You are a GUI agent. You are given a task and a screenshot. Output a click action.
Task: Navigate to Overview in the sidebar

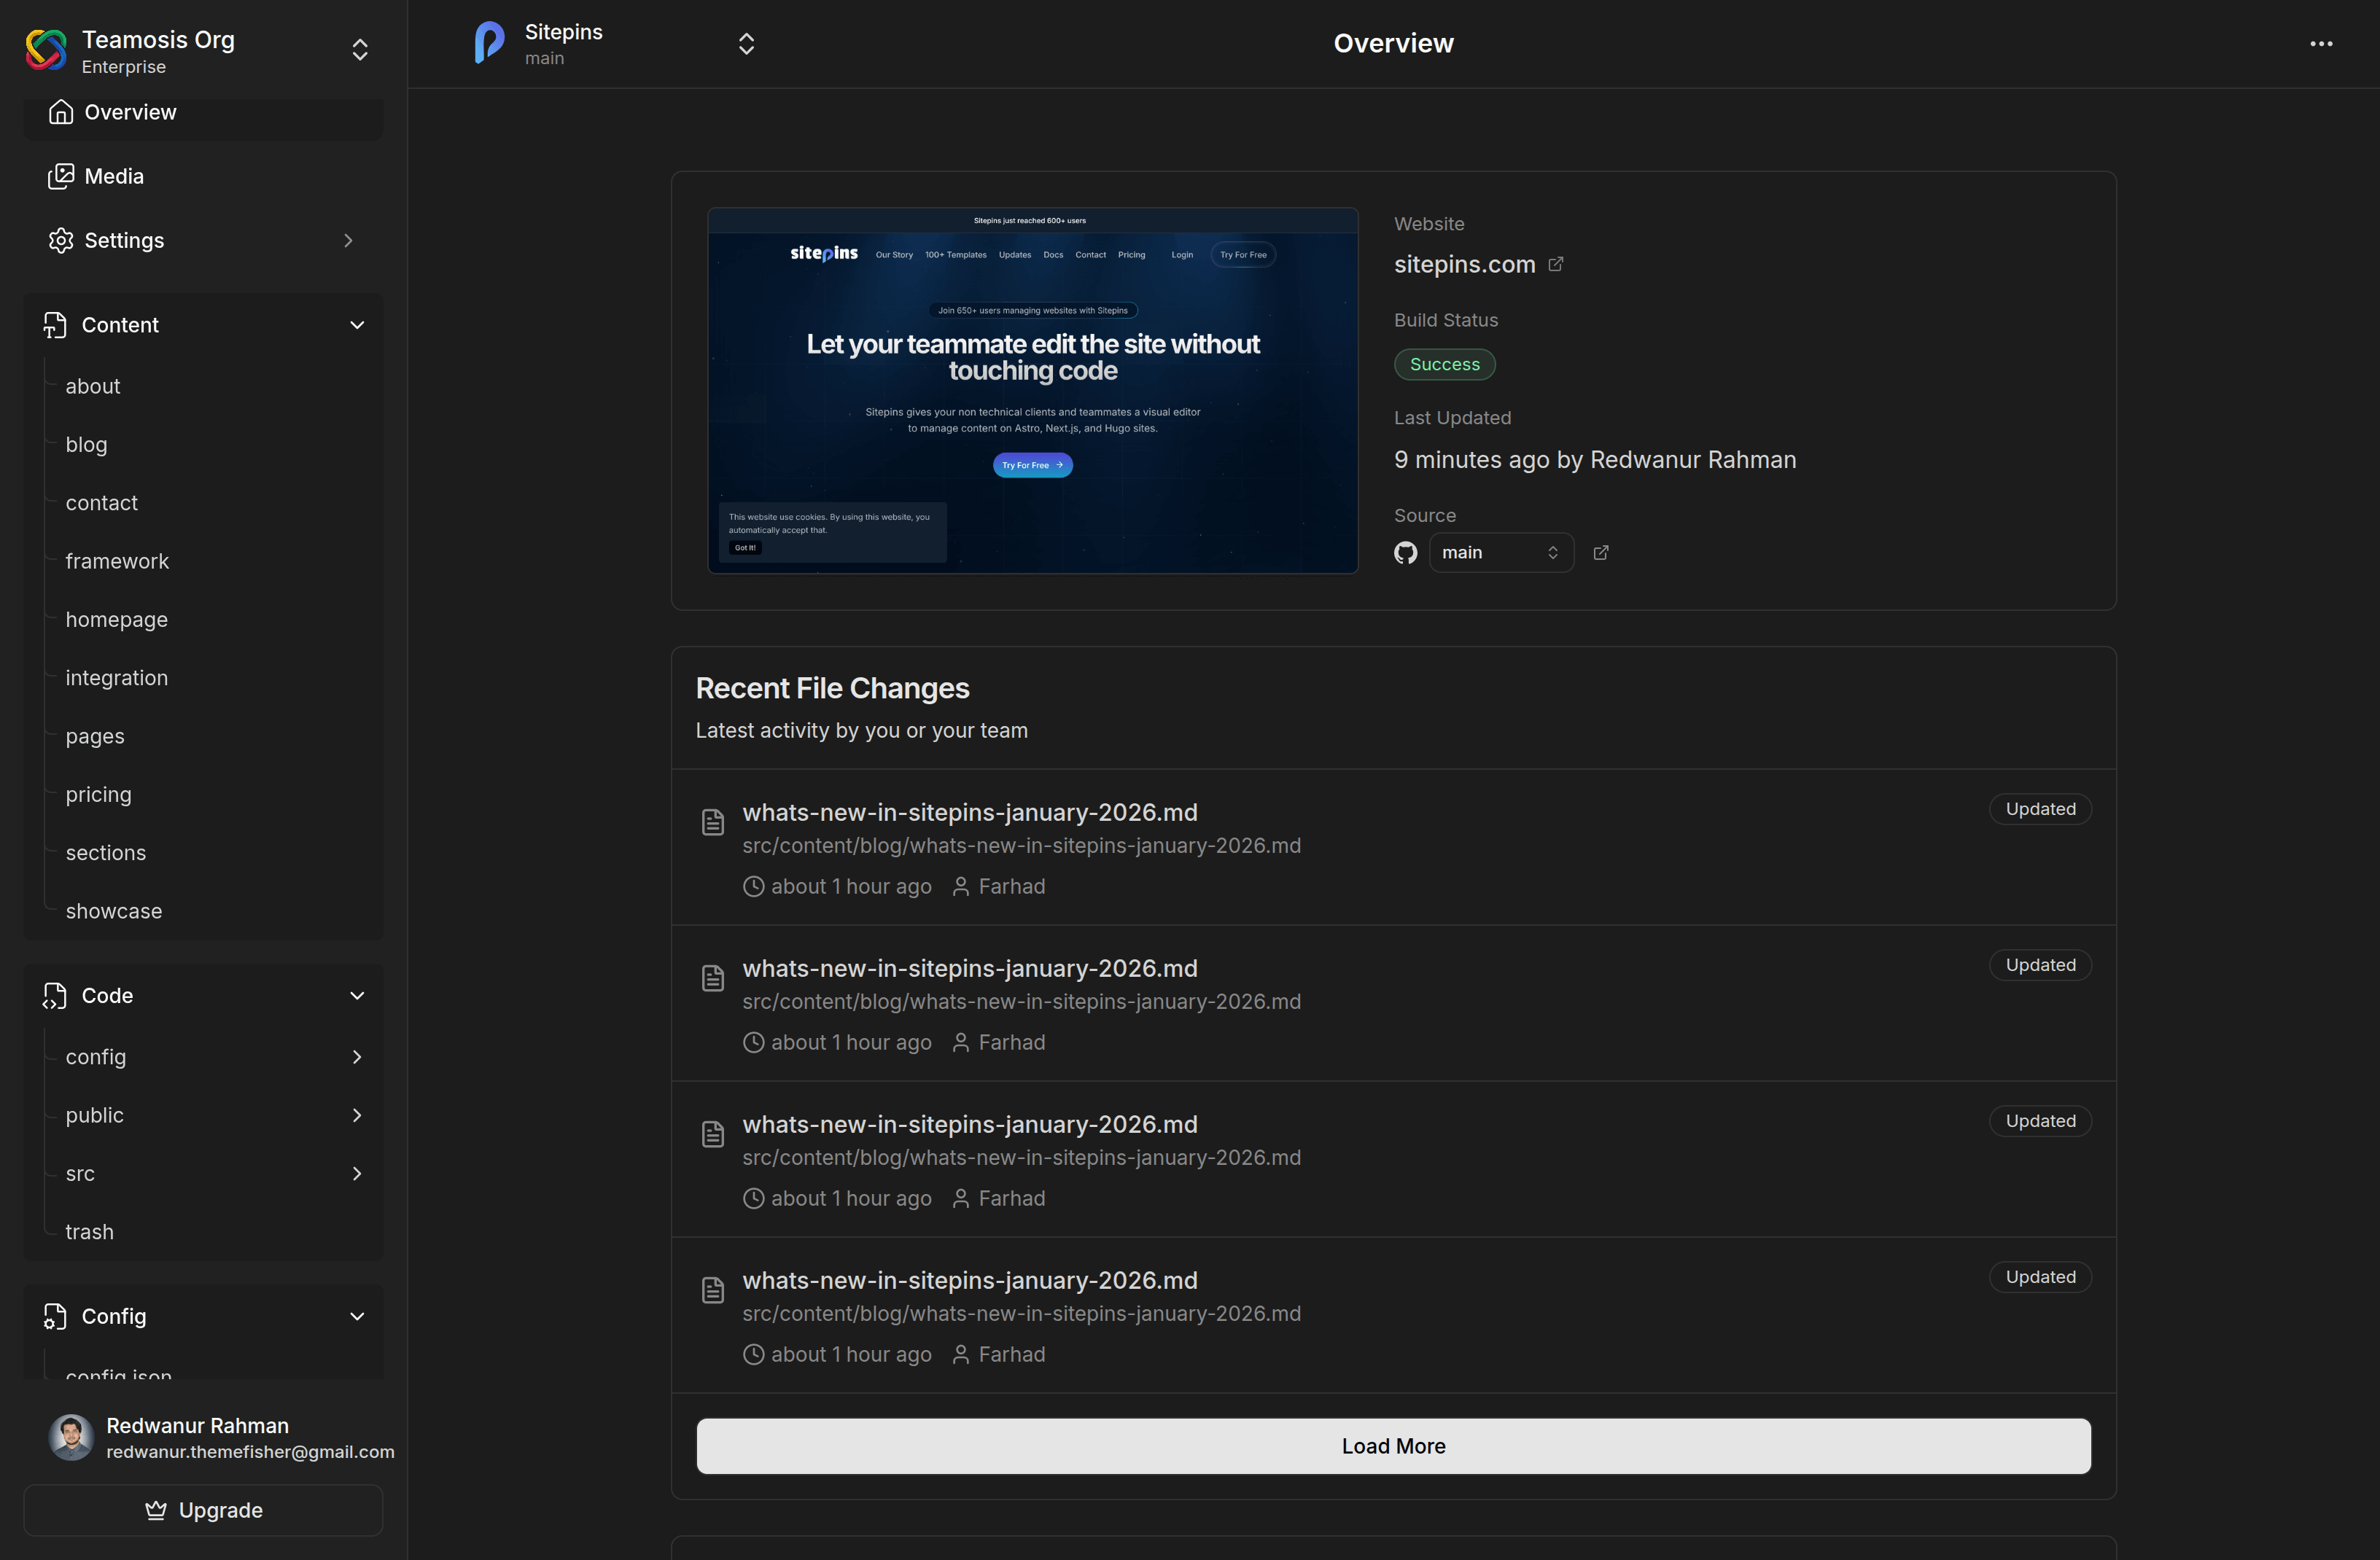click(130, 111)
